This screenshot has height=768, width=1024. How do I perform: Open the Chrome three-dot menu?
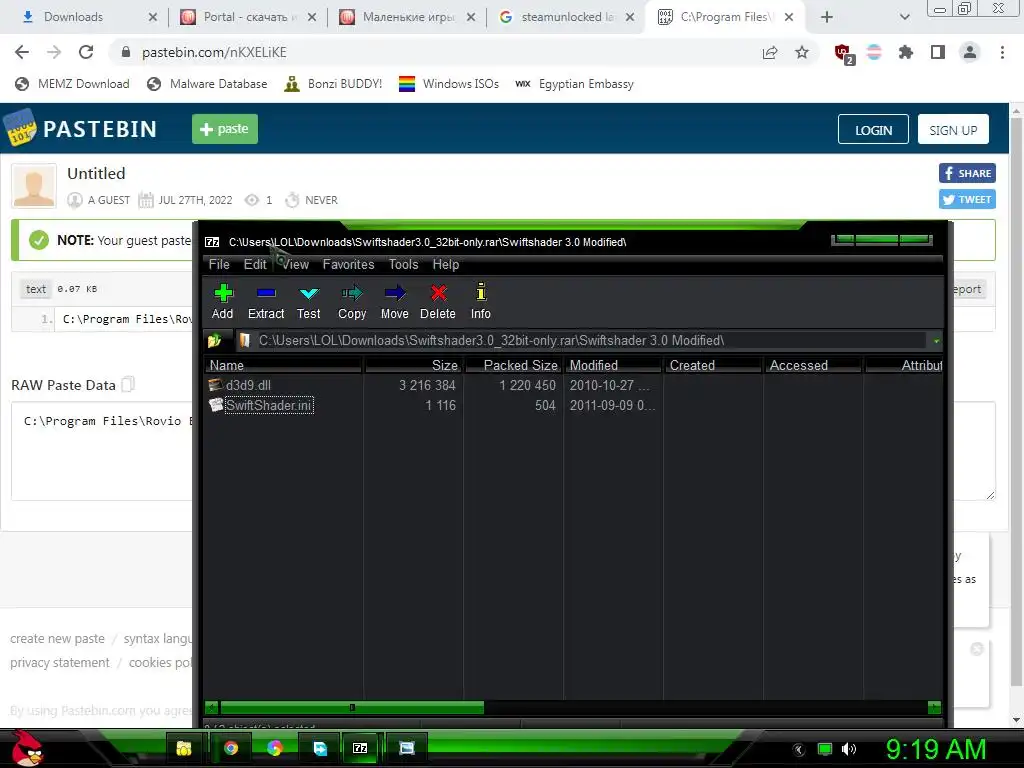(x=1002, y=52)
